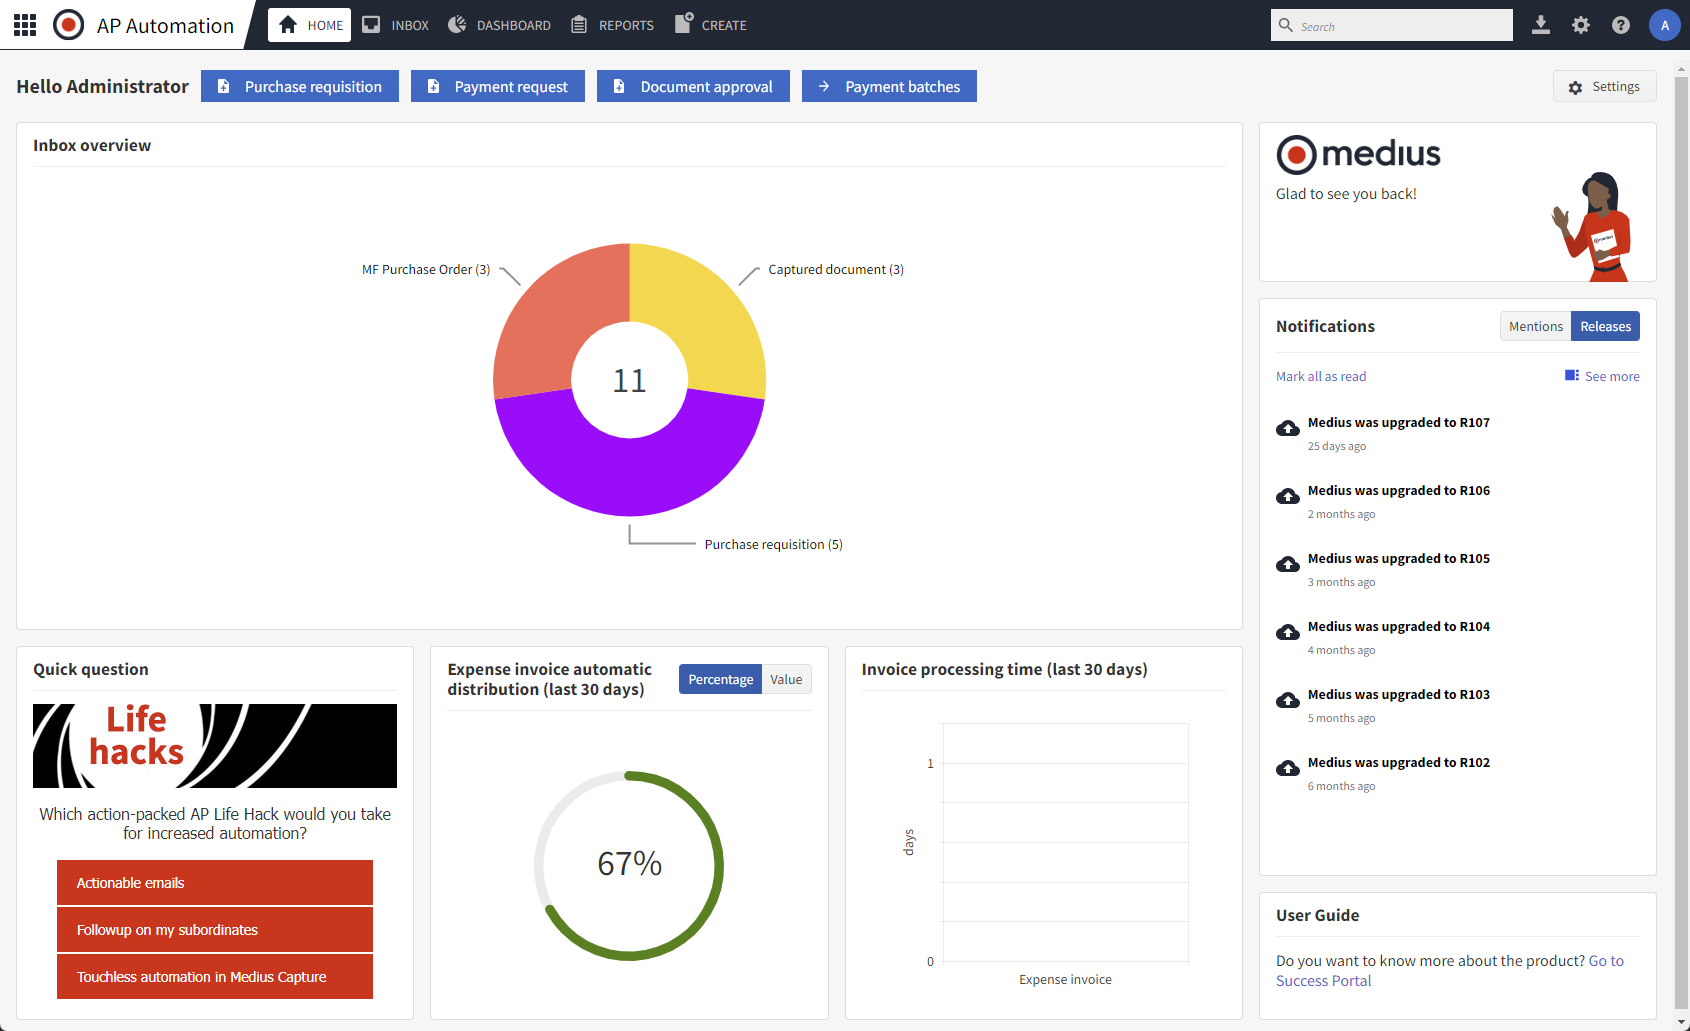Go to the Inbox tab
This screenshot has height=1031, width=1690.
(396, 25)
